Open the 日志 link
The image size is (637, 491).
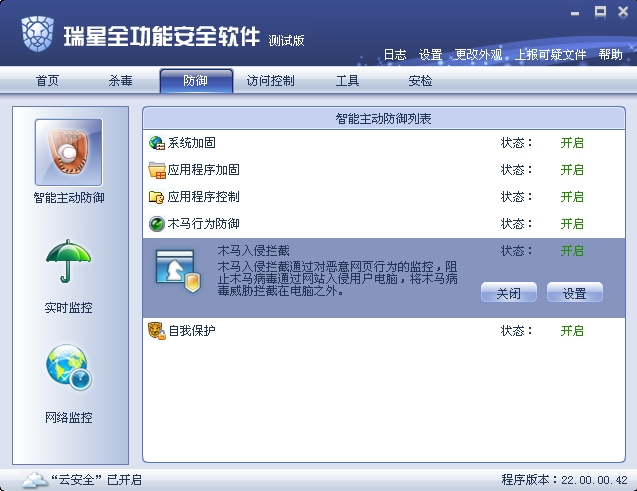[x=395, y=55]
